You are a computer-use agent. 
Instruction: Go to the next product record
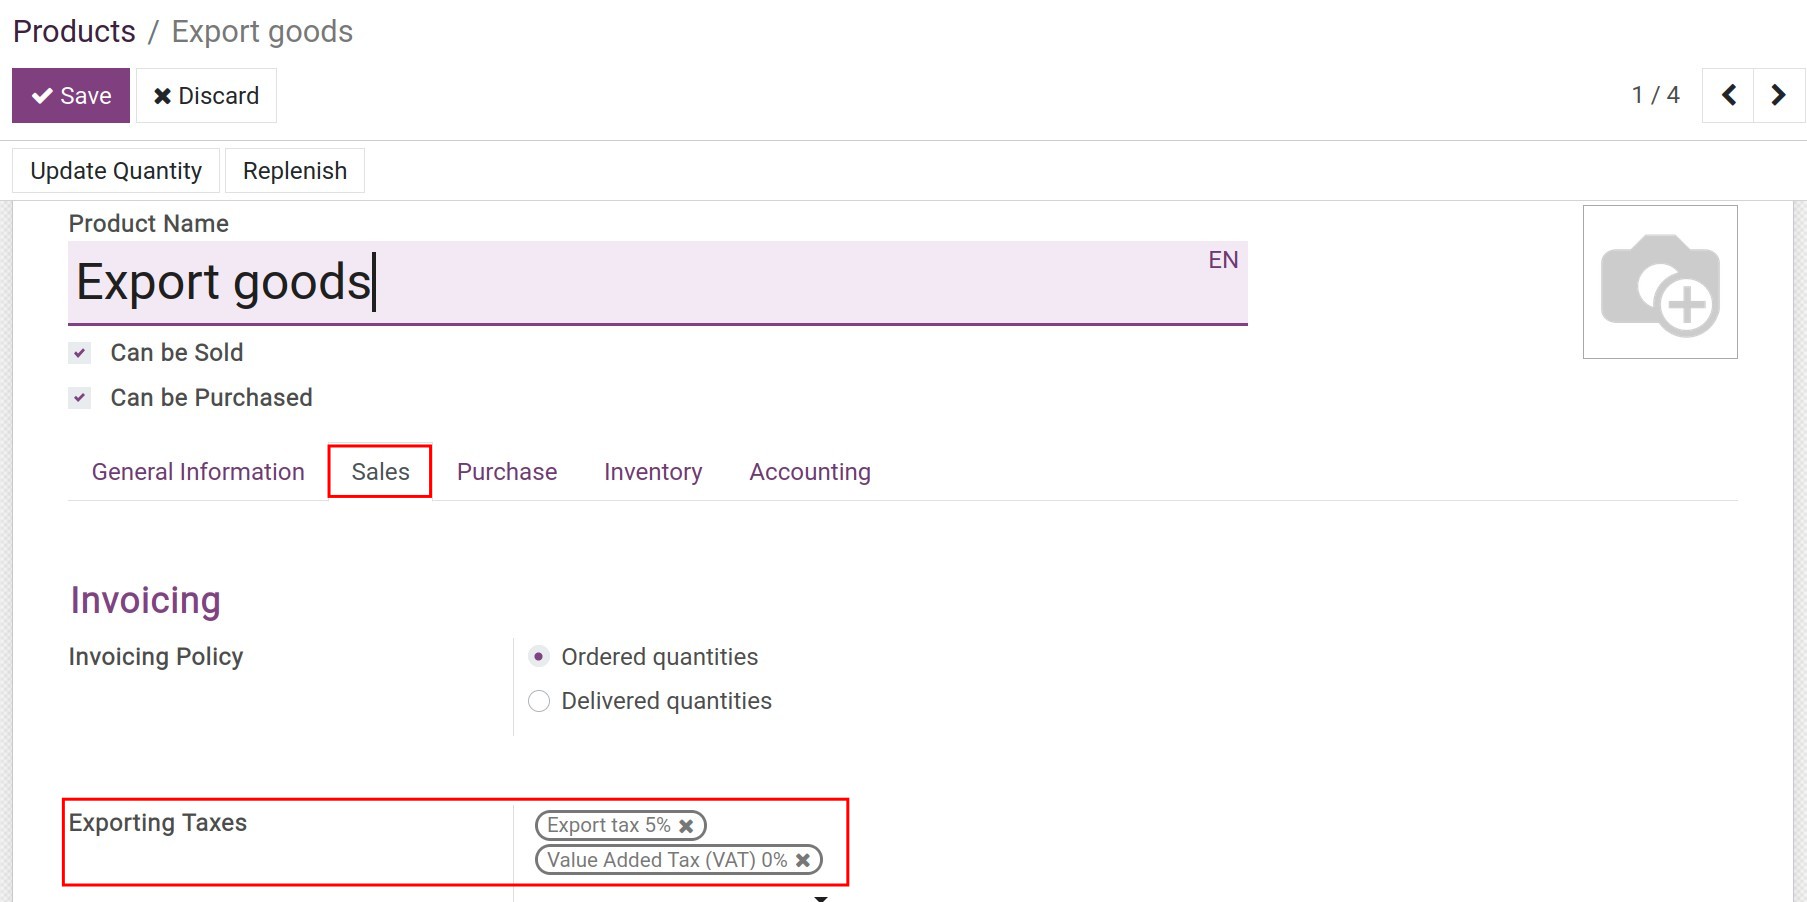coord(1778,95)
